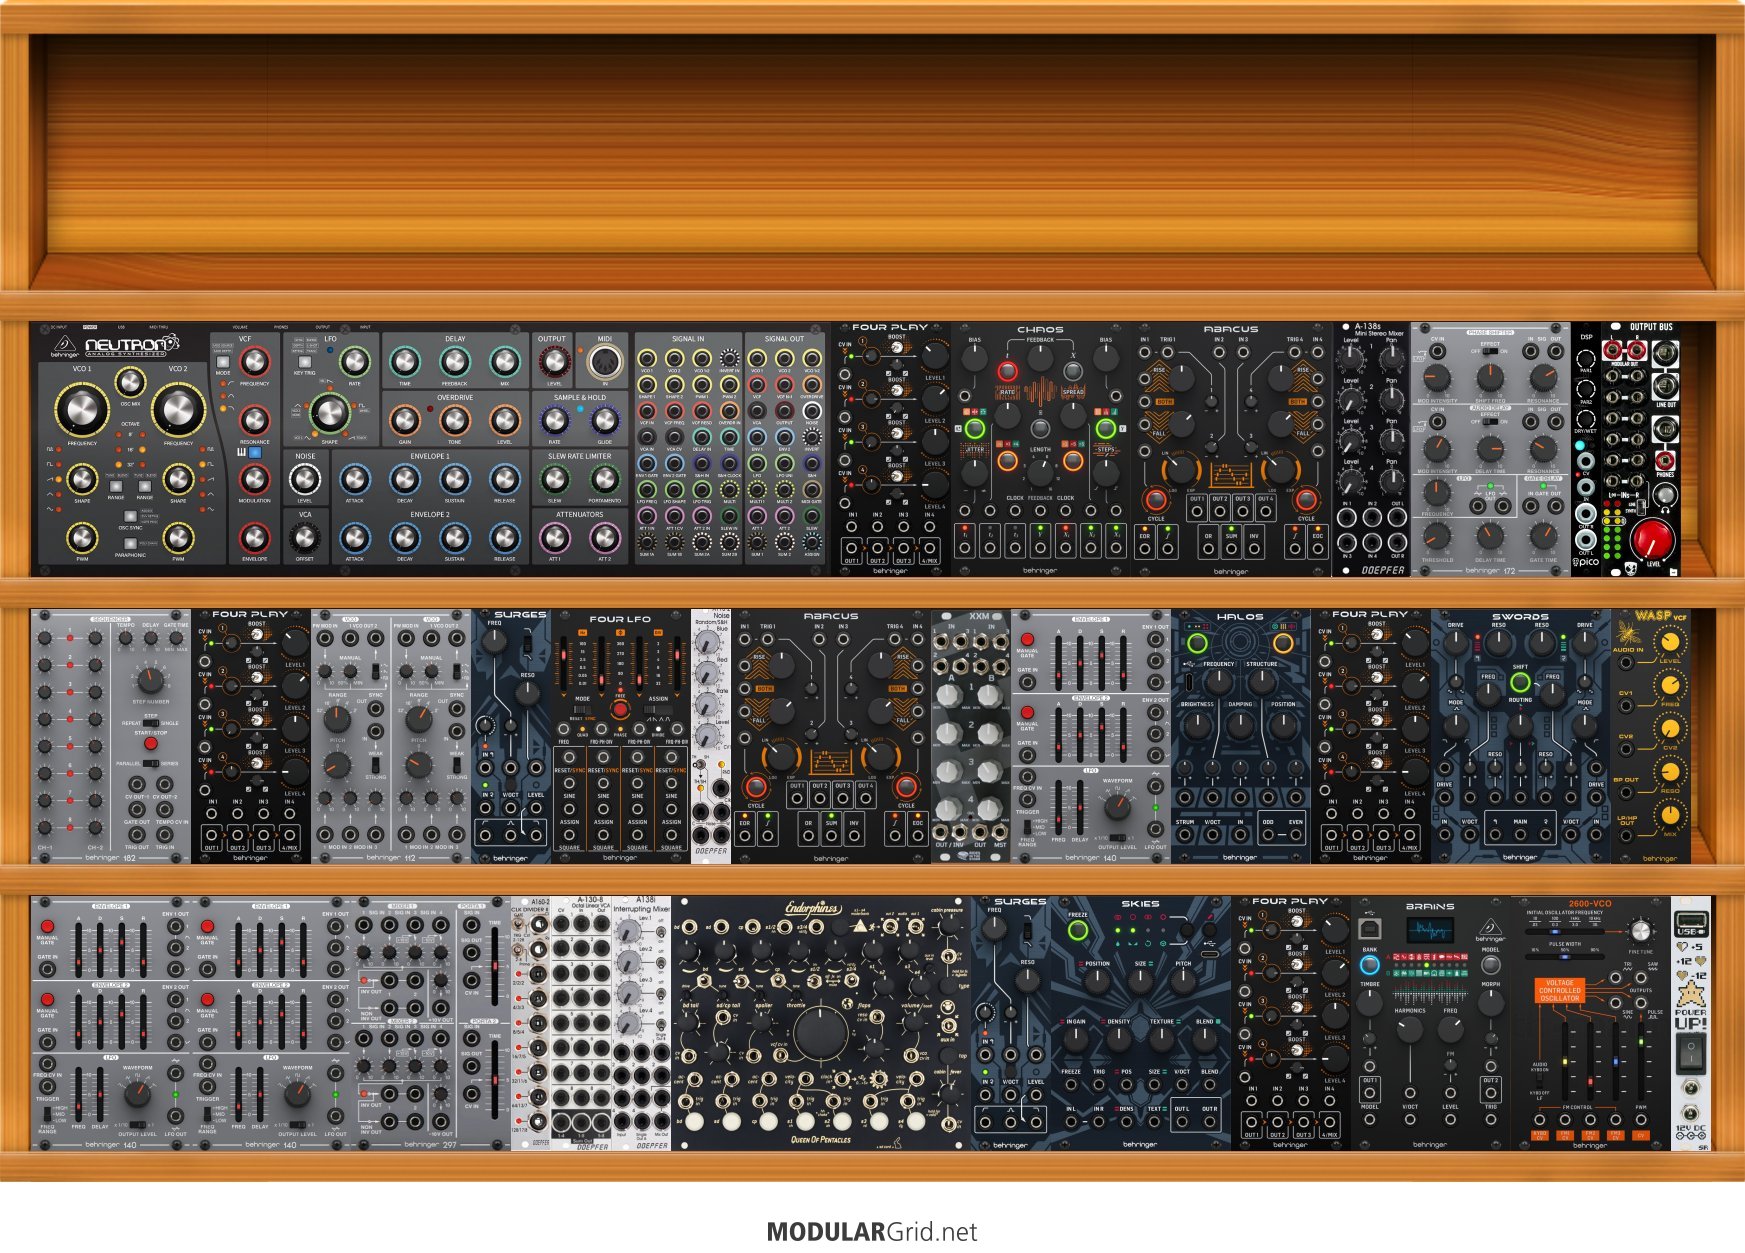The width and height of the screenshot is (1745, 1253).
Task: Click the ATT 2 attenuator knob on Neutron
Action: 605,538
